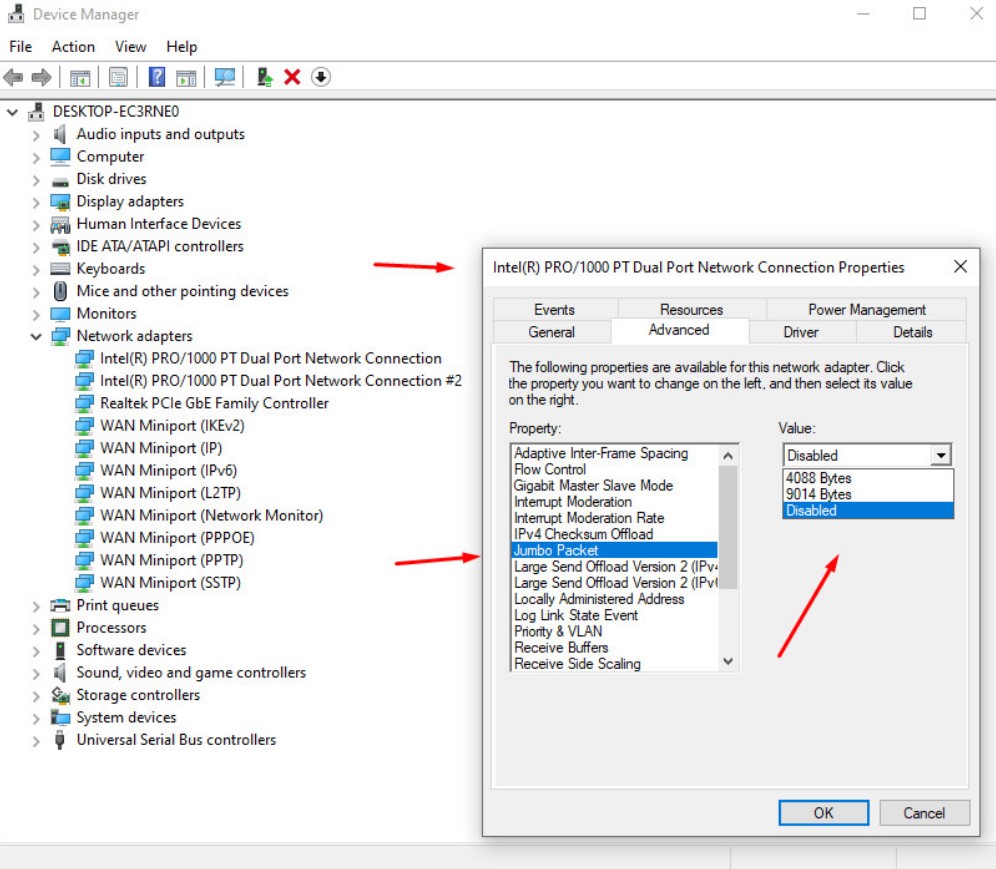Open the File menu
Image resolution: width=996 pixels, height=869 pixels.
(x=20, y=47)
